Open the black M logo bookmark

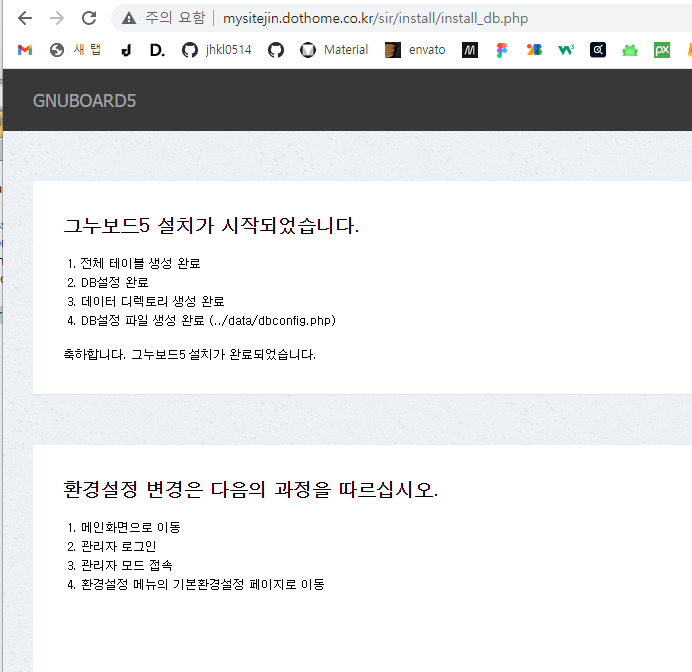[470, 50]
